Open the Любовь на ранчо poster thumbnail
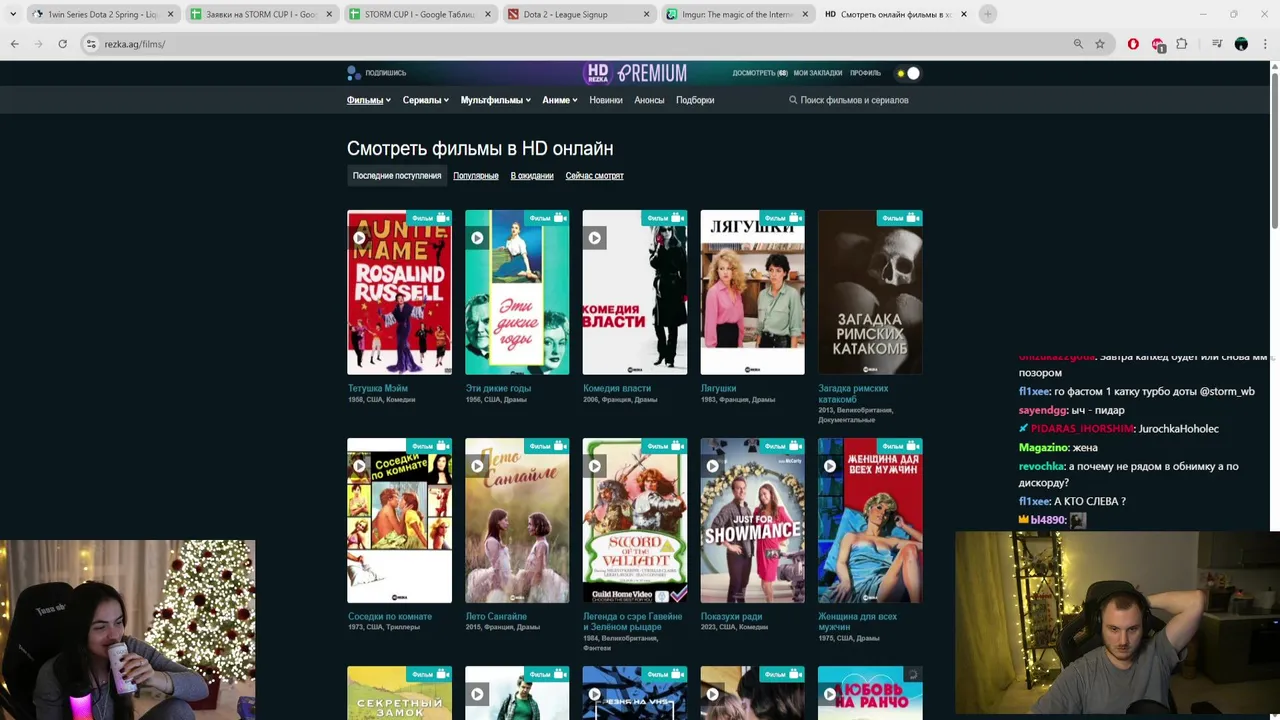1280x720 pixels. [x=870, y=693]
